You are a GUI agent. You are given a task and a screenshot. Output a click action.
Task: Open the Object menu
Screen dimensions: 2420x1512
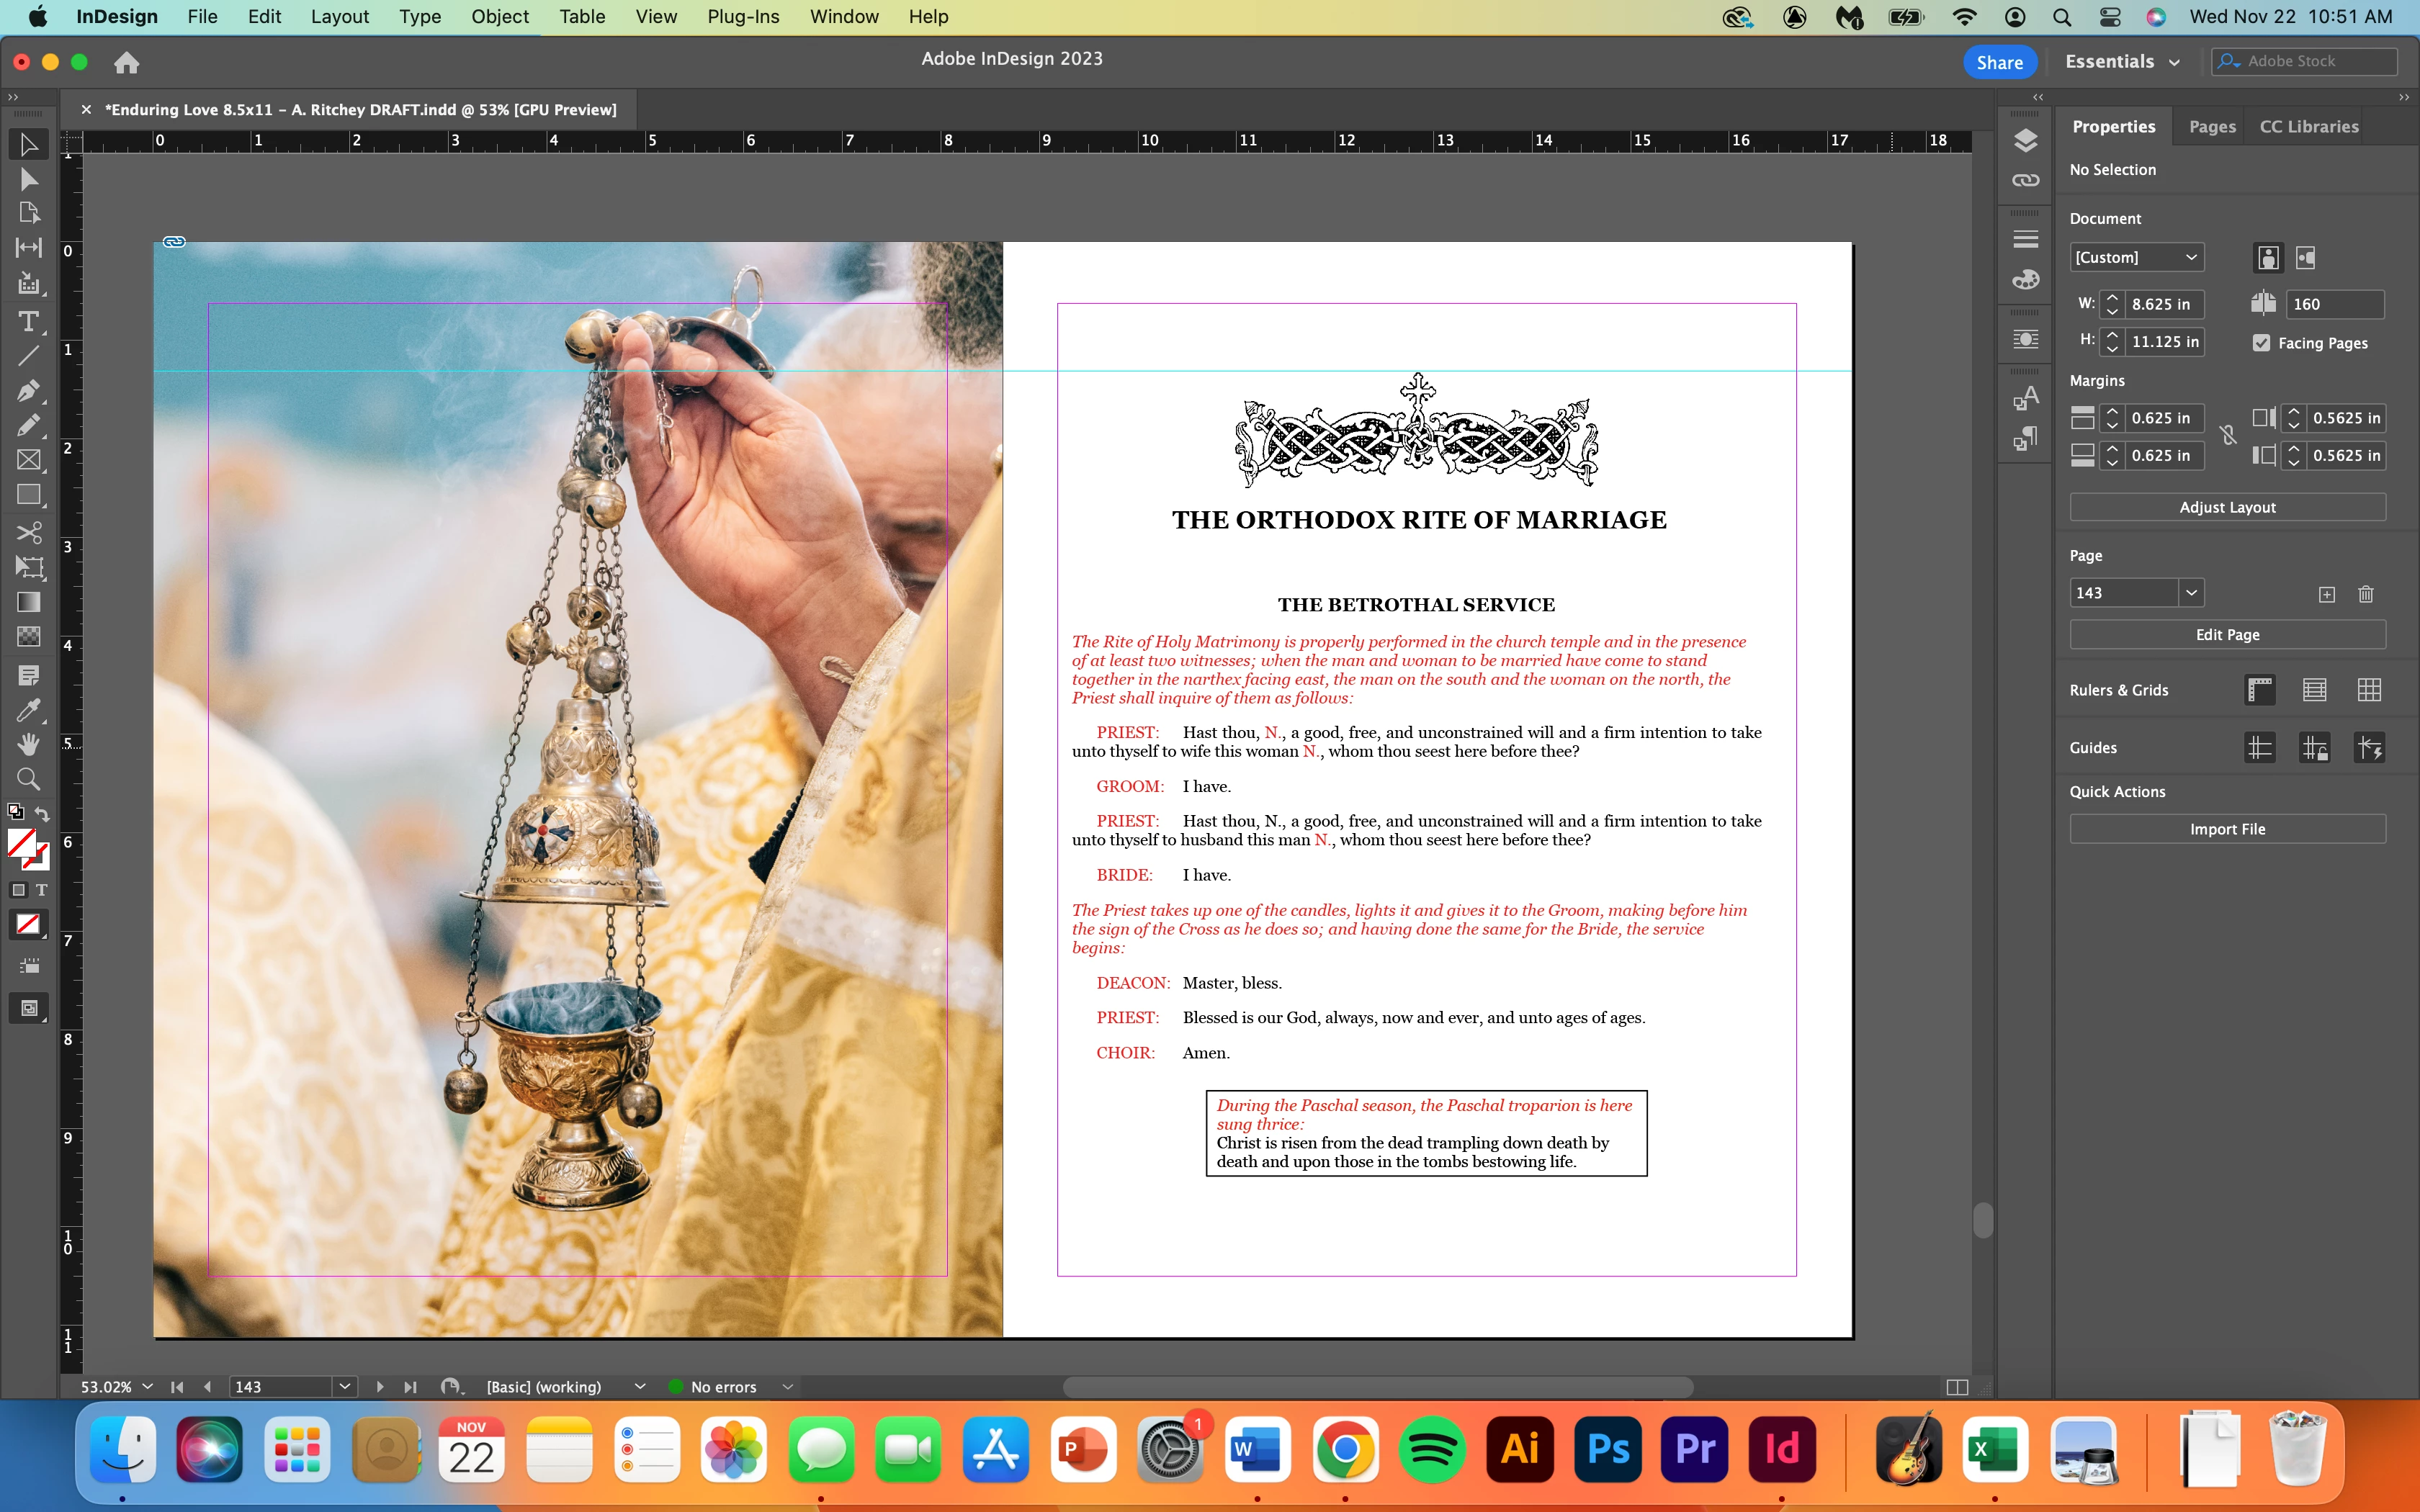[499, 17]
